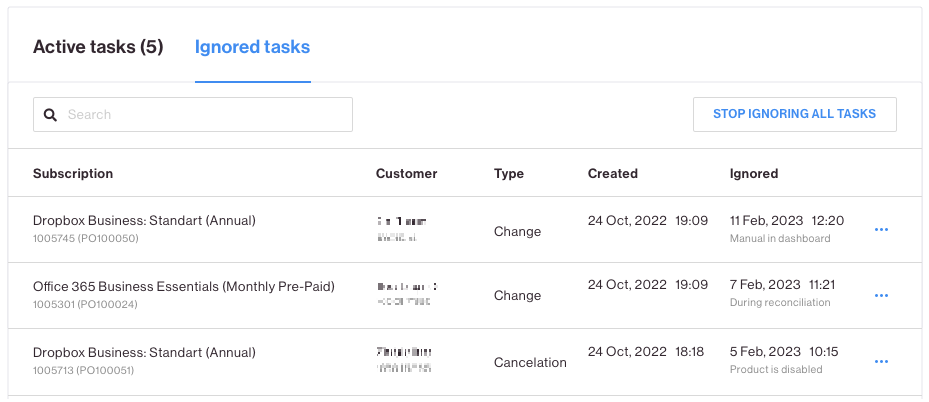Switch to the Active tasks (5) tab

click(98, 47)
